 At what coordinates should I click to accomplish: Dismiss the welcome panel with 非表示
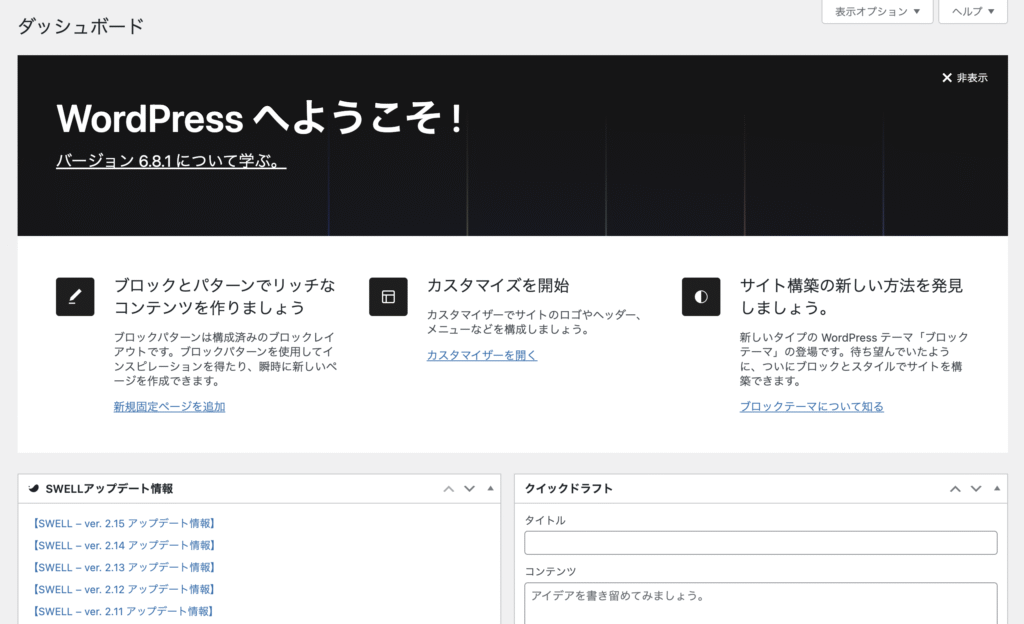pyautogui.click(x=965, y=78)
